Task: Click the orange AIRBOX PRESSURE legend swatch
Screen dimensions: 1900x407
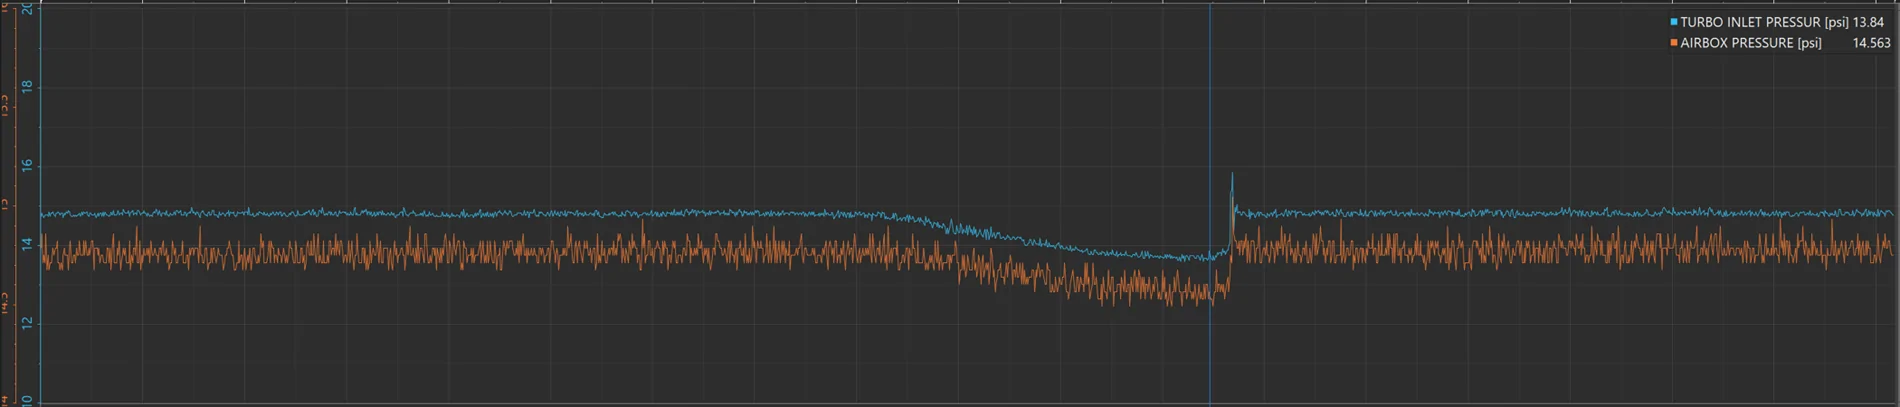Action: click(x=1674, y=43)
